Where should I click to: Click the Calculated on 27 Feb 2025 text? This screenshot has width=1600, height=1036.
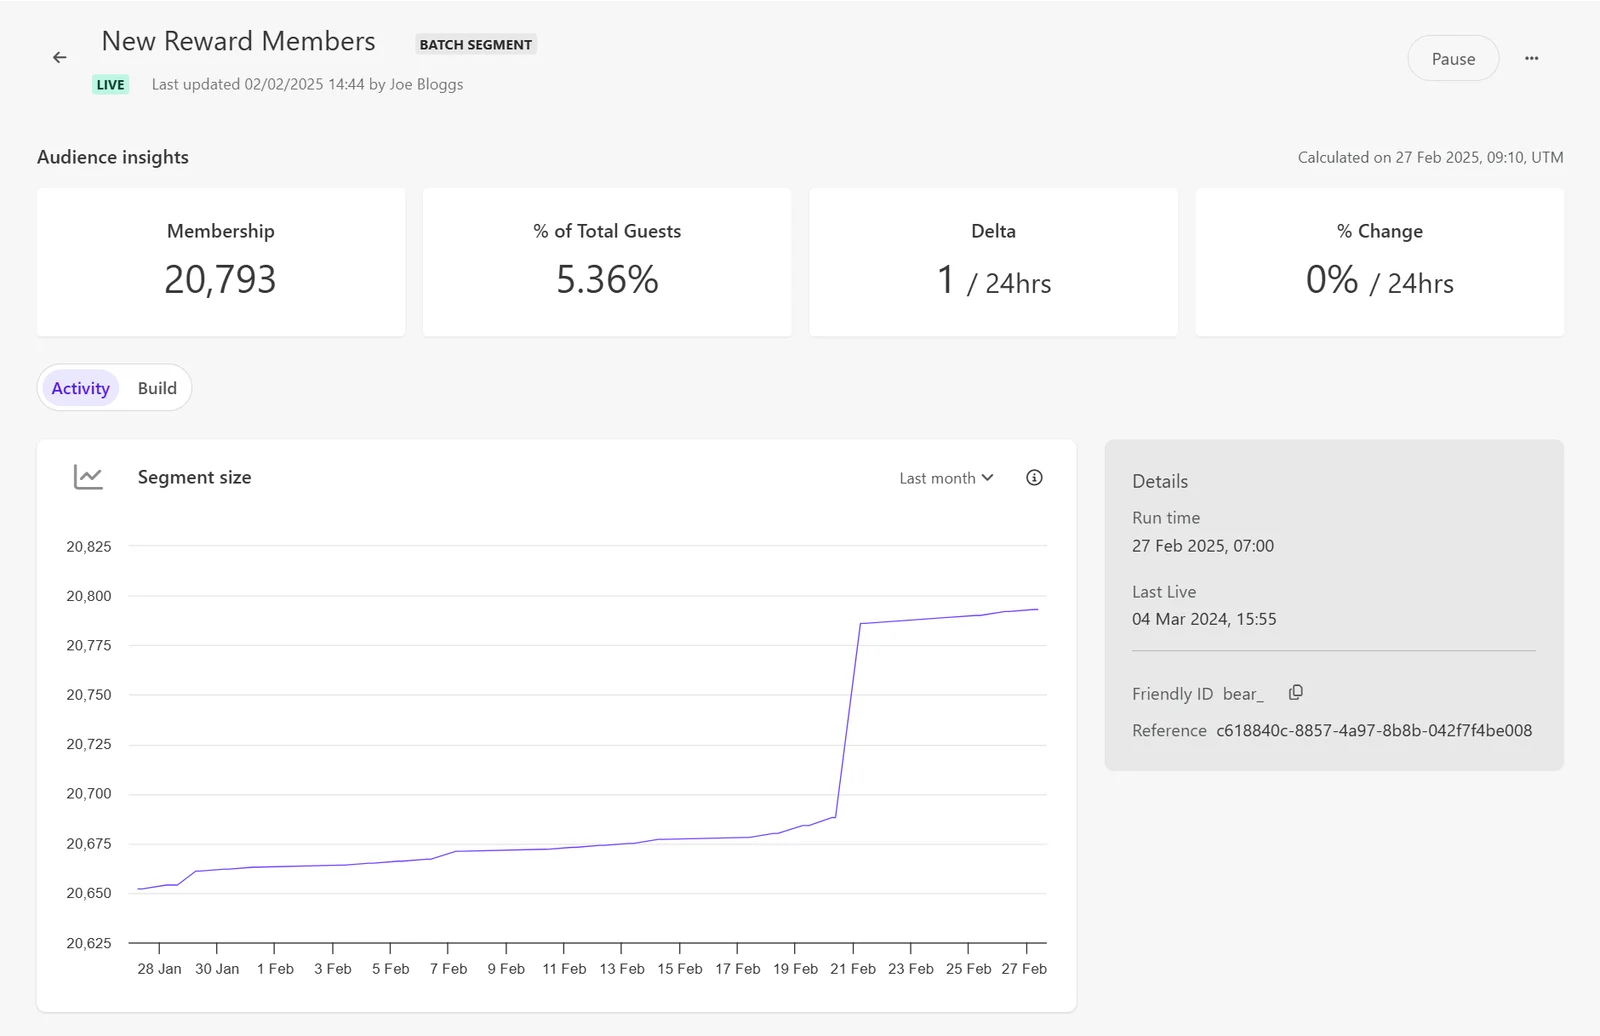click(1430, 157)
